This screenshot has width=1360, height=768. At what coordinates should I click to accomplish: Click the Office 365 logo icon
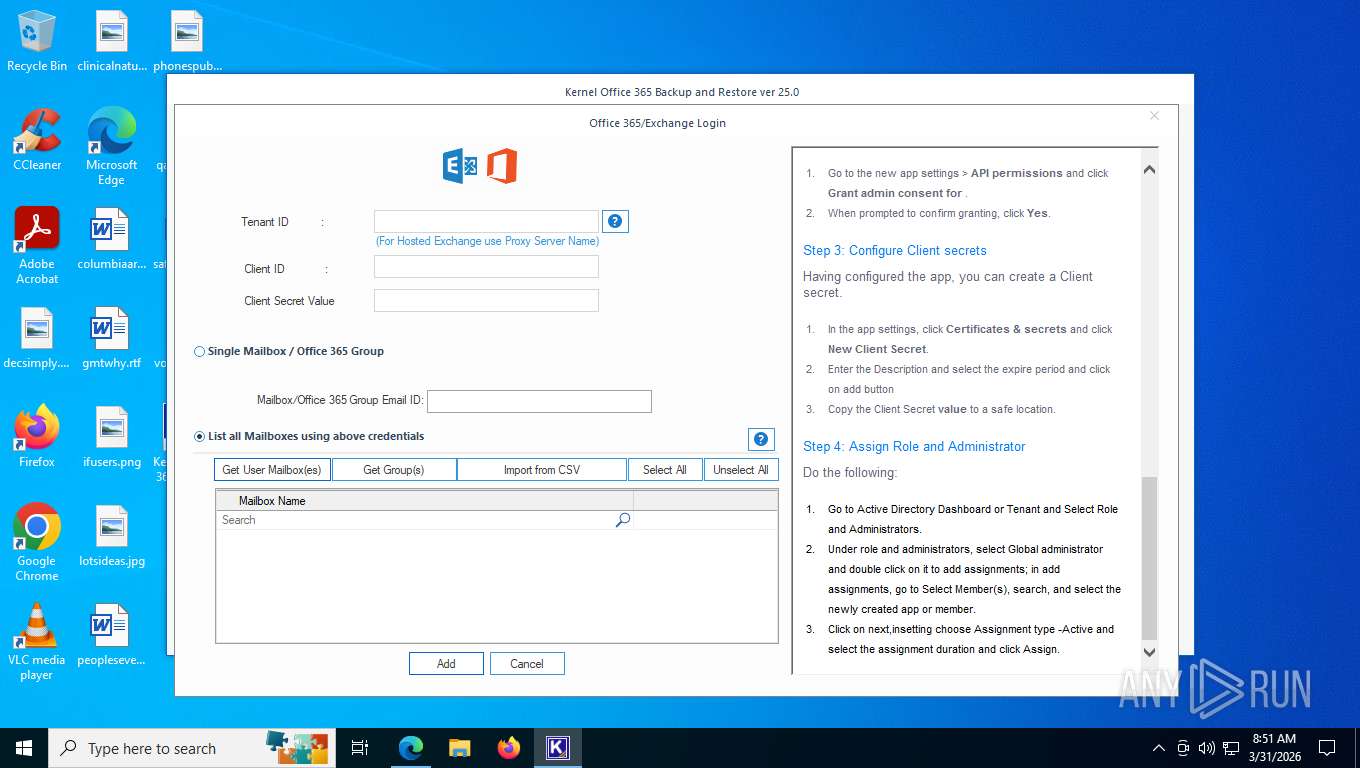[502, 166]
